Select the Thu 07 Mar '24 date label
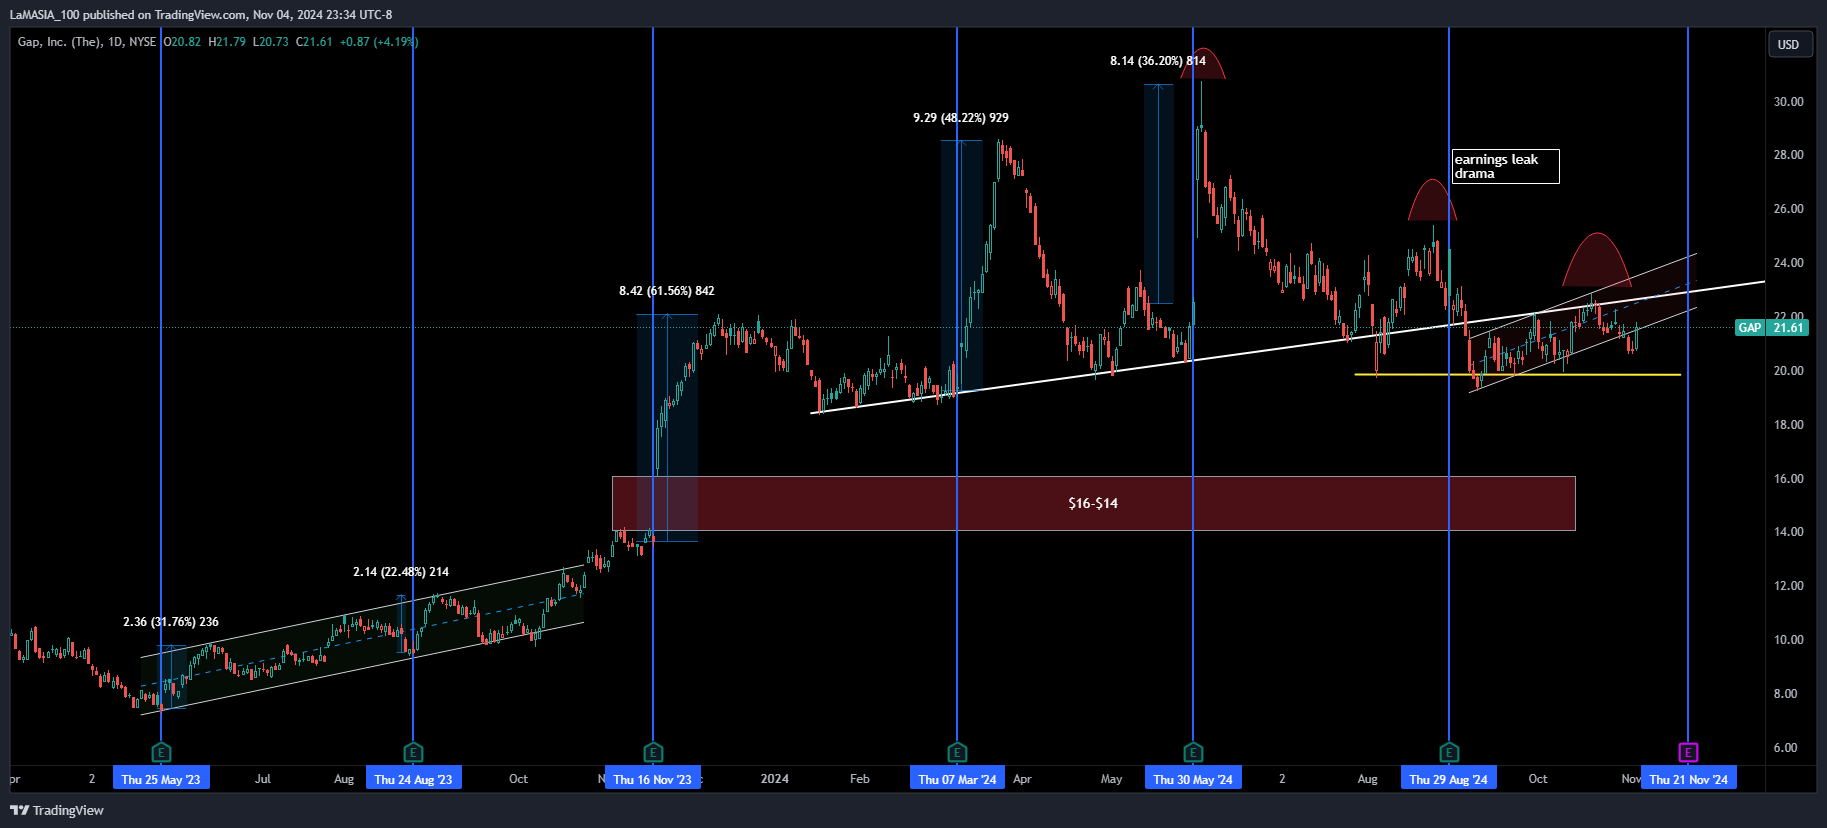The width and height of the screenshot is (1827, 828). tap(957, 779)
